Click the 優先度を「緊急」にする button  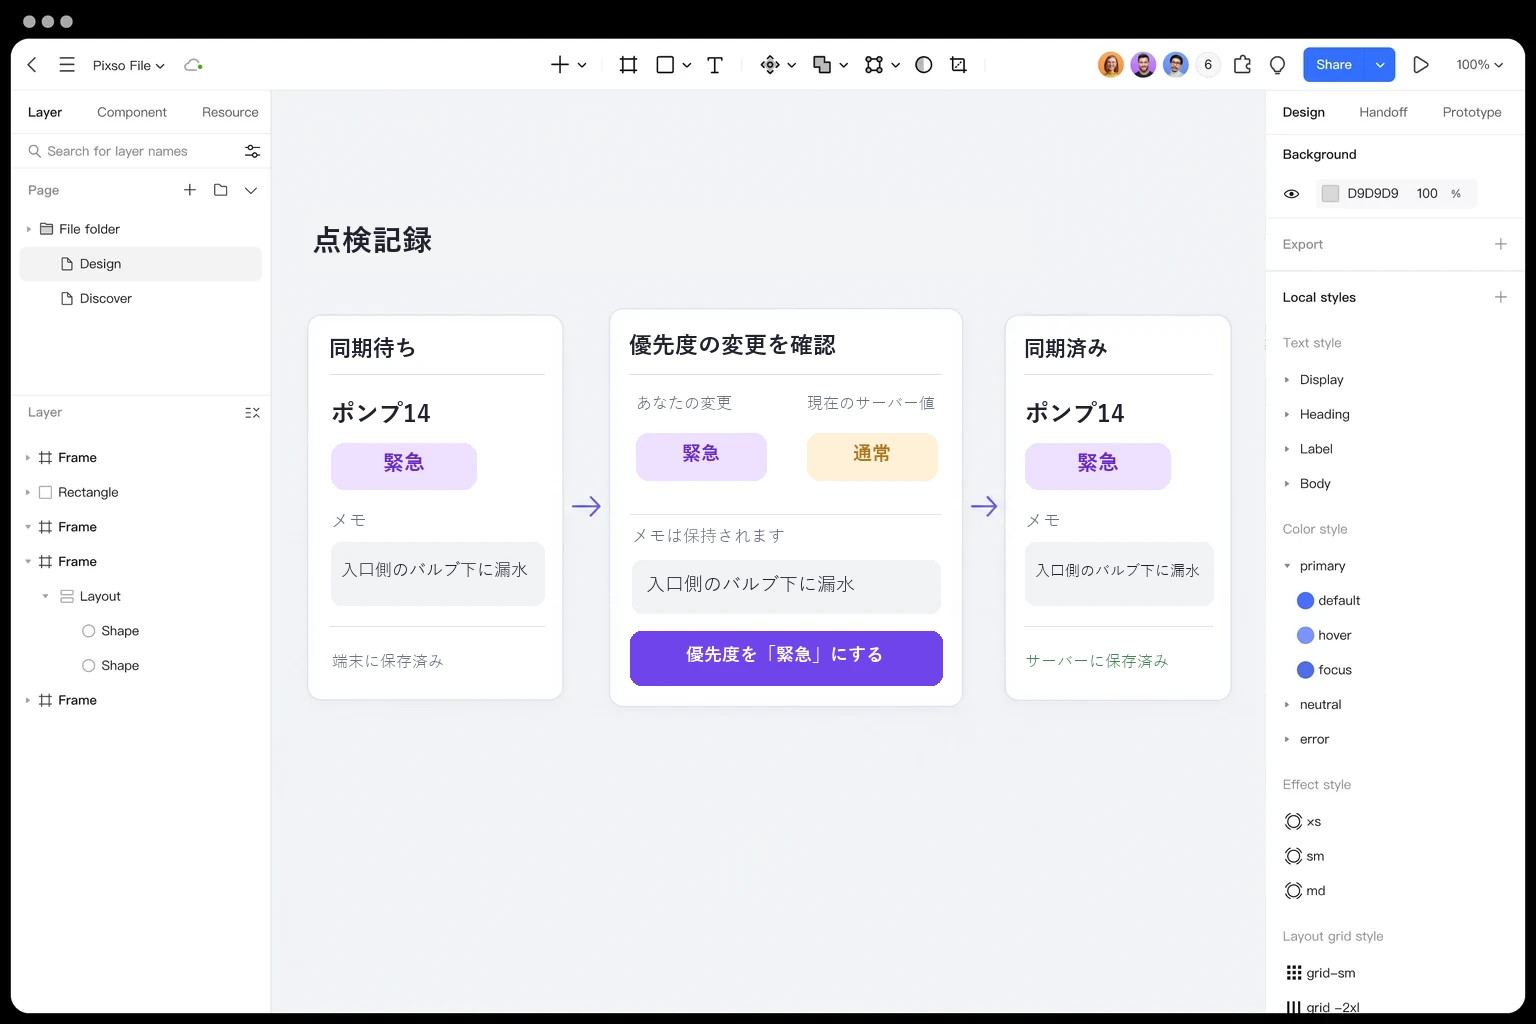pos(786,658)
